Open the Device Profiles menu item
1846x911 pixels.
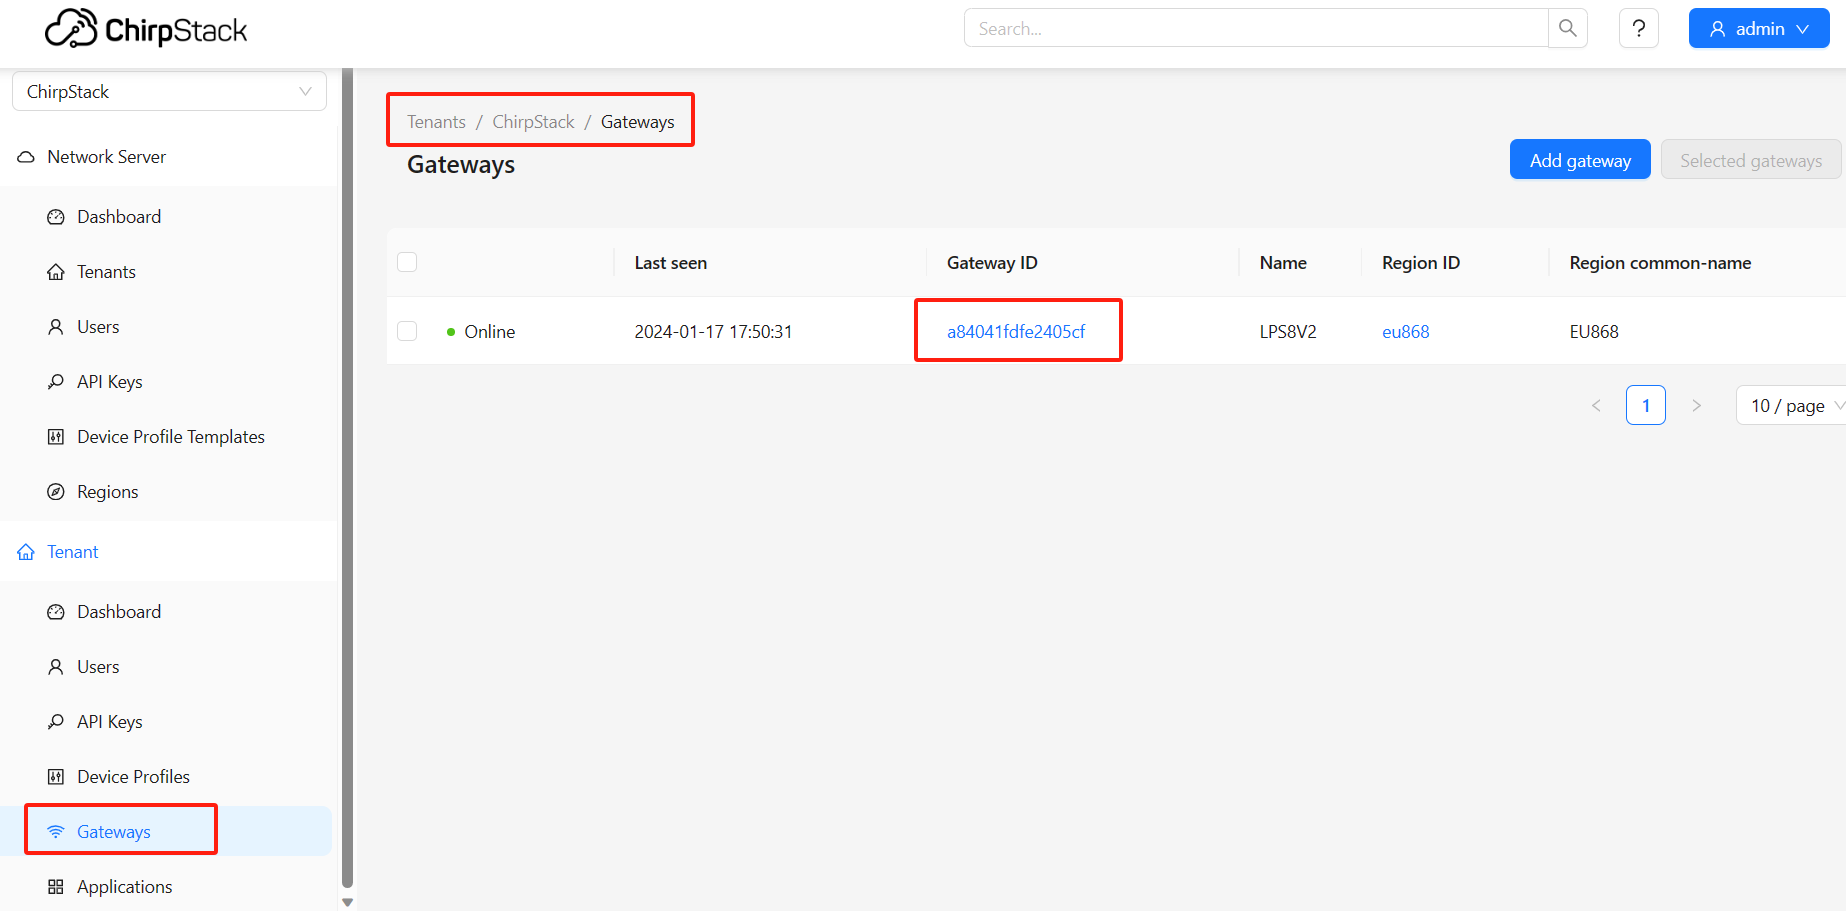[166, 777]
